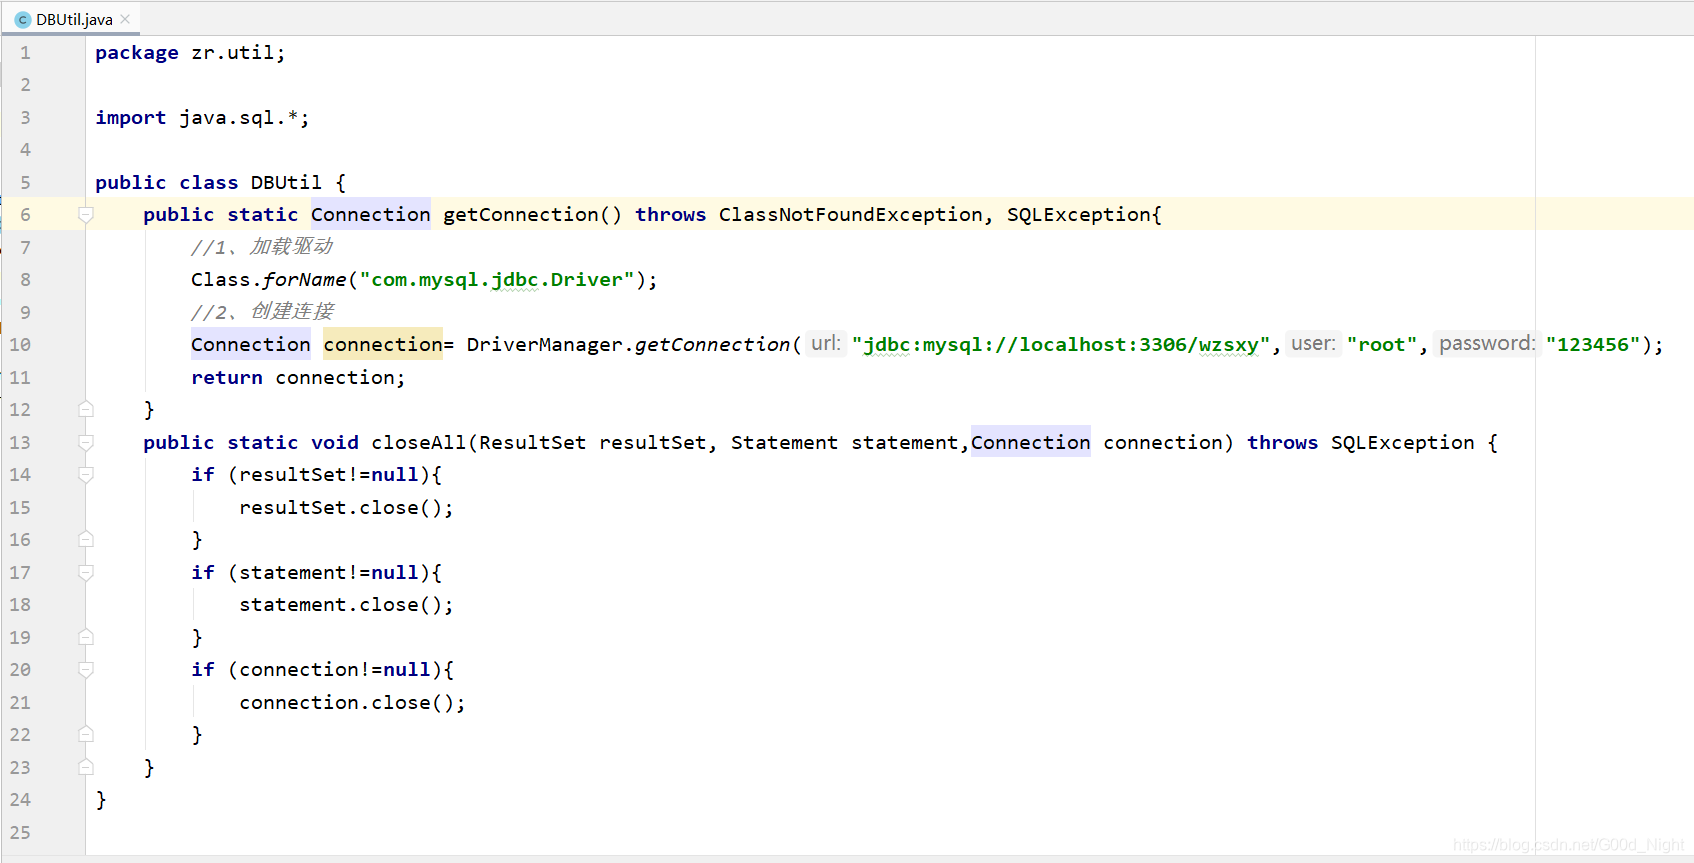Click highlighted 'Connection' parameter type on line 13
This screenshot has width=1694, height=863.
point(1031,442)
